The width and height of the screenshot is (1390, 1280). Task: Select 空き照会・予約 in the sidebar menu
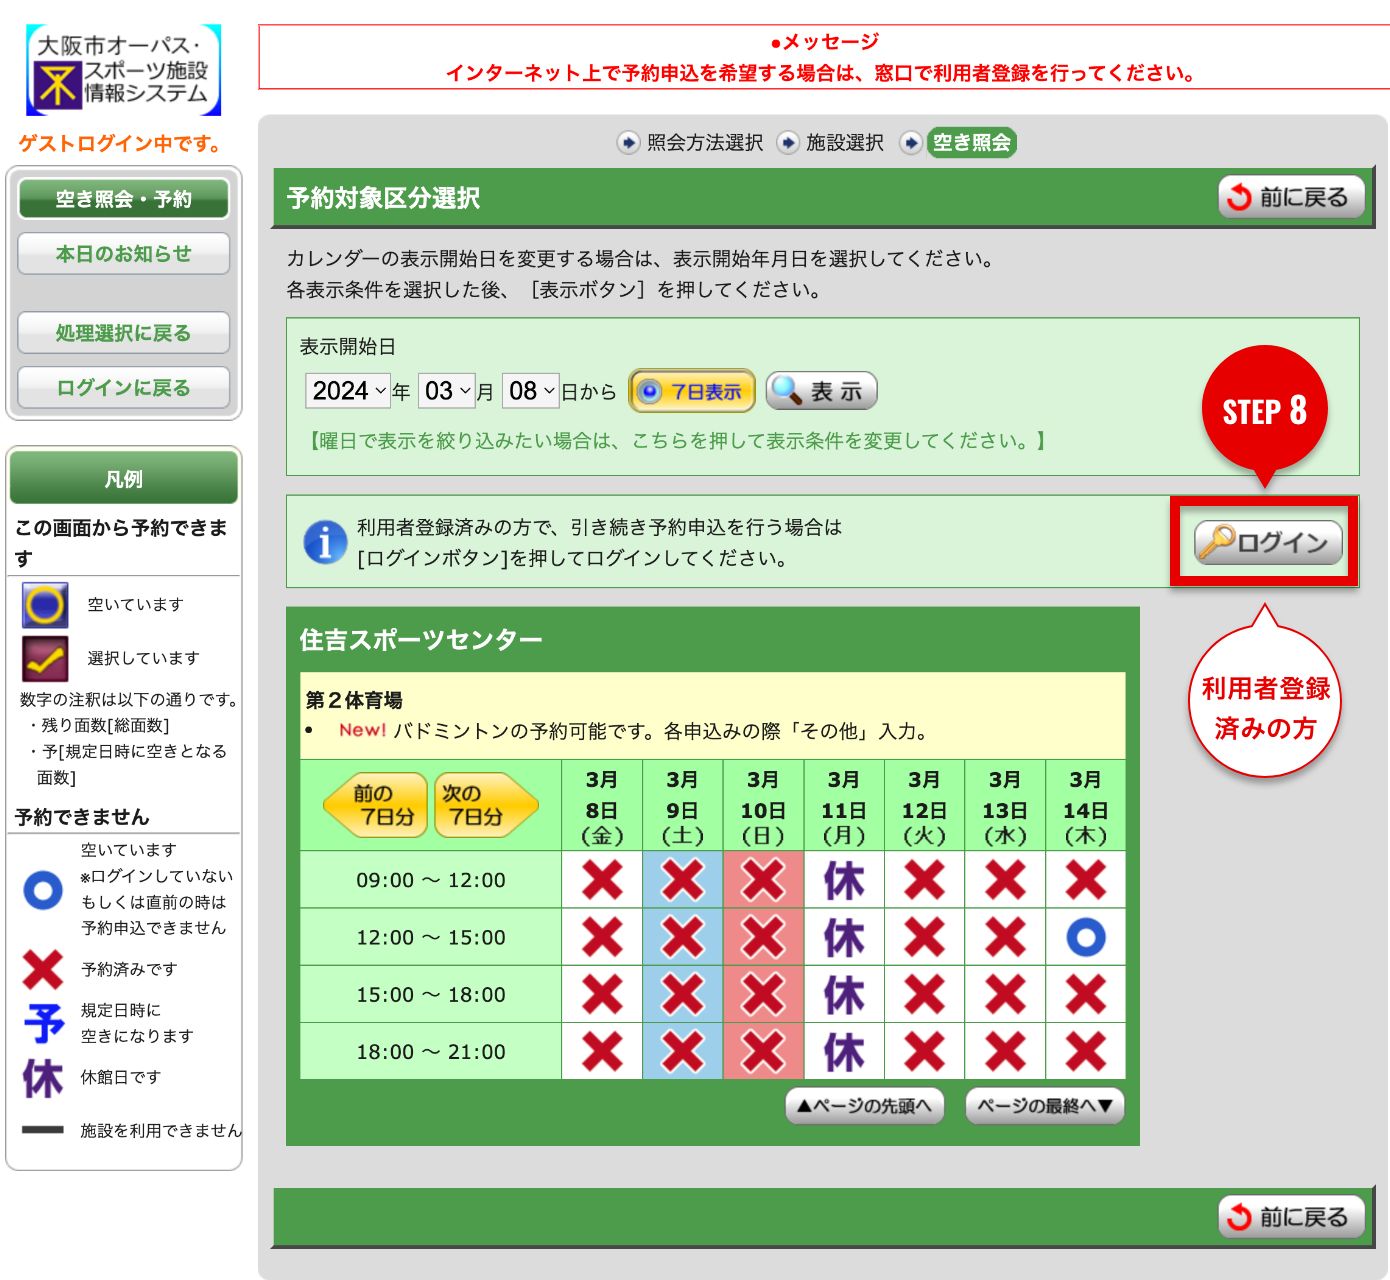pos(123,199)
